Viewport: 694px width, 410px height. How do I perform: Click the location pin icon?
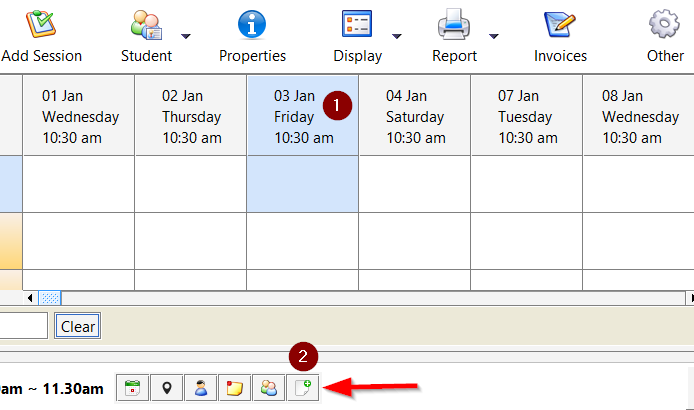pyautogui.click(x=167, y=388)
